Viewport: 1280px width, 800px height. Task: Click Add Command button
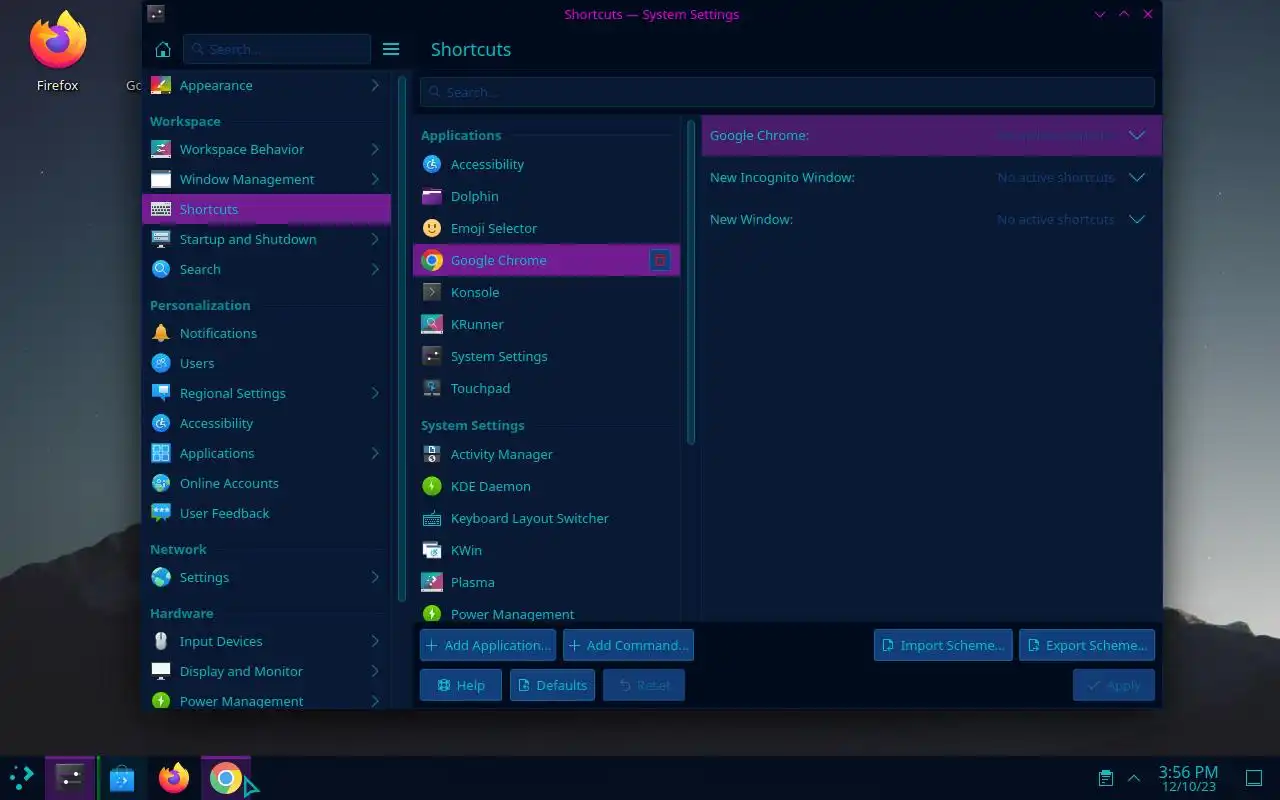coord(628,645)
